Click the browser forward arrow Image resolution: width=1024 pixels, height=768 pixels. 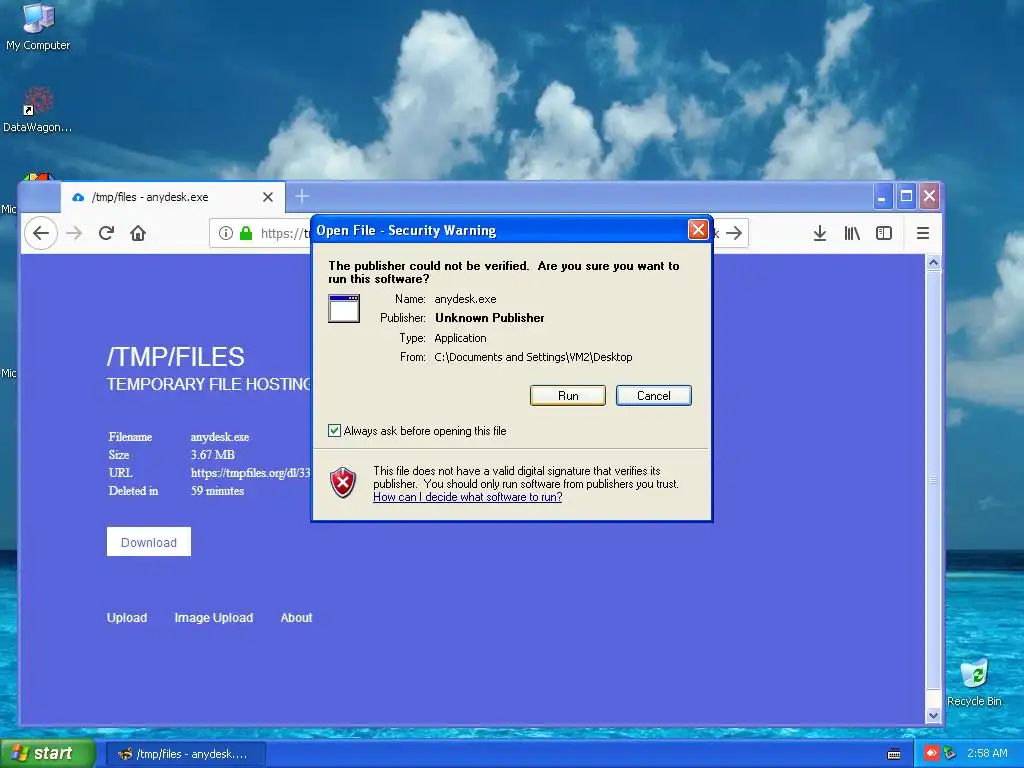74,233
